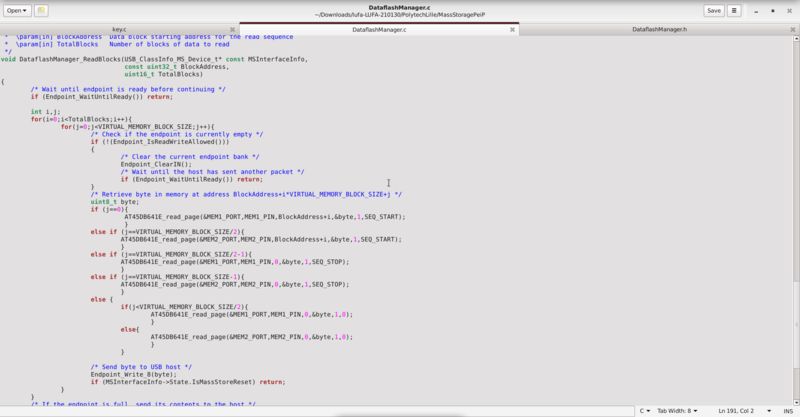Click the Save button

[x=713, y=10]
